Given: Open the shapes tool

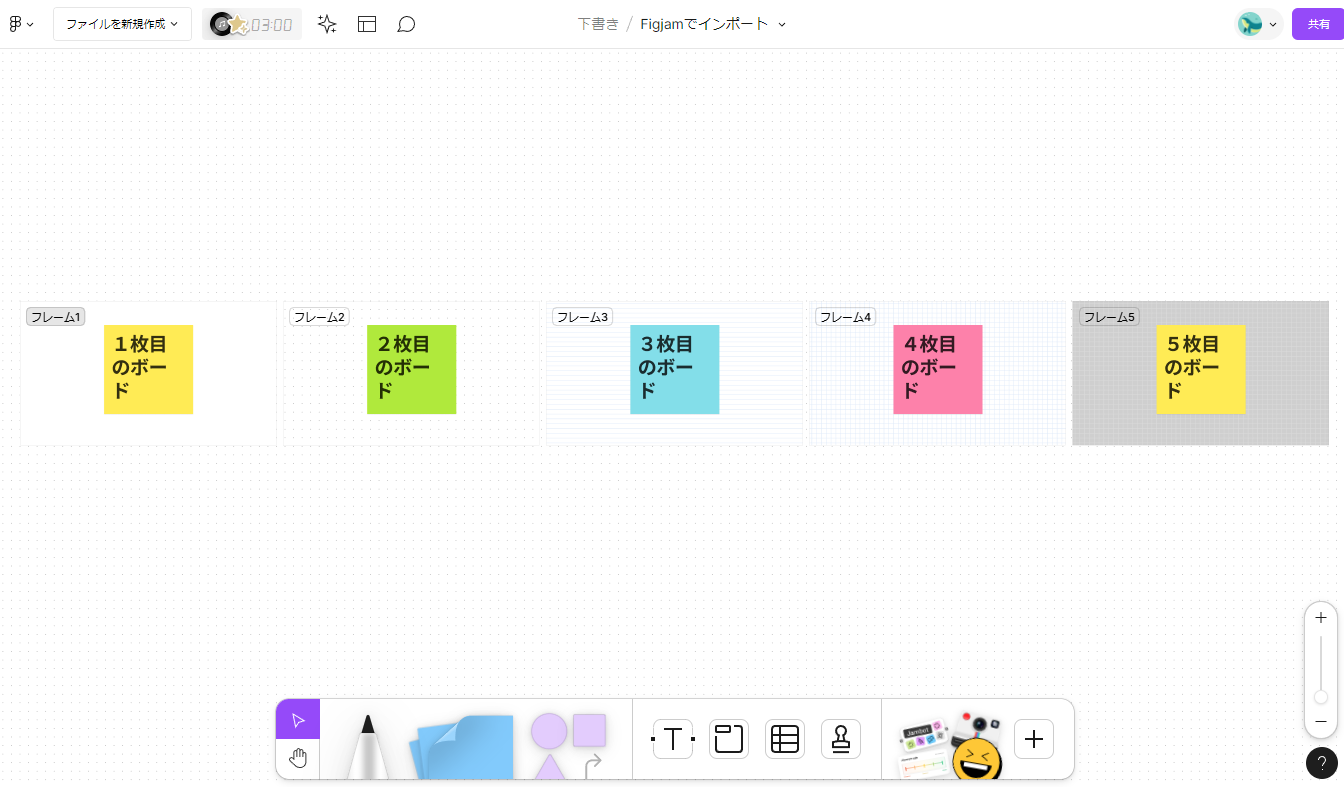Looking at the screenshot, I should click(x=568, y=745).
